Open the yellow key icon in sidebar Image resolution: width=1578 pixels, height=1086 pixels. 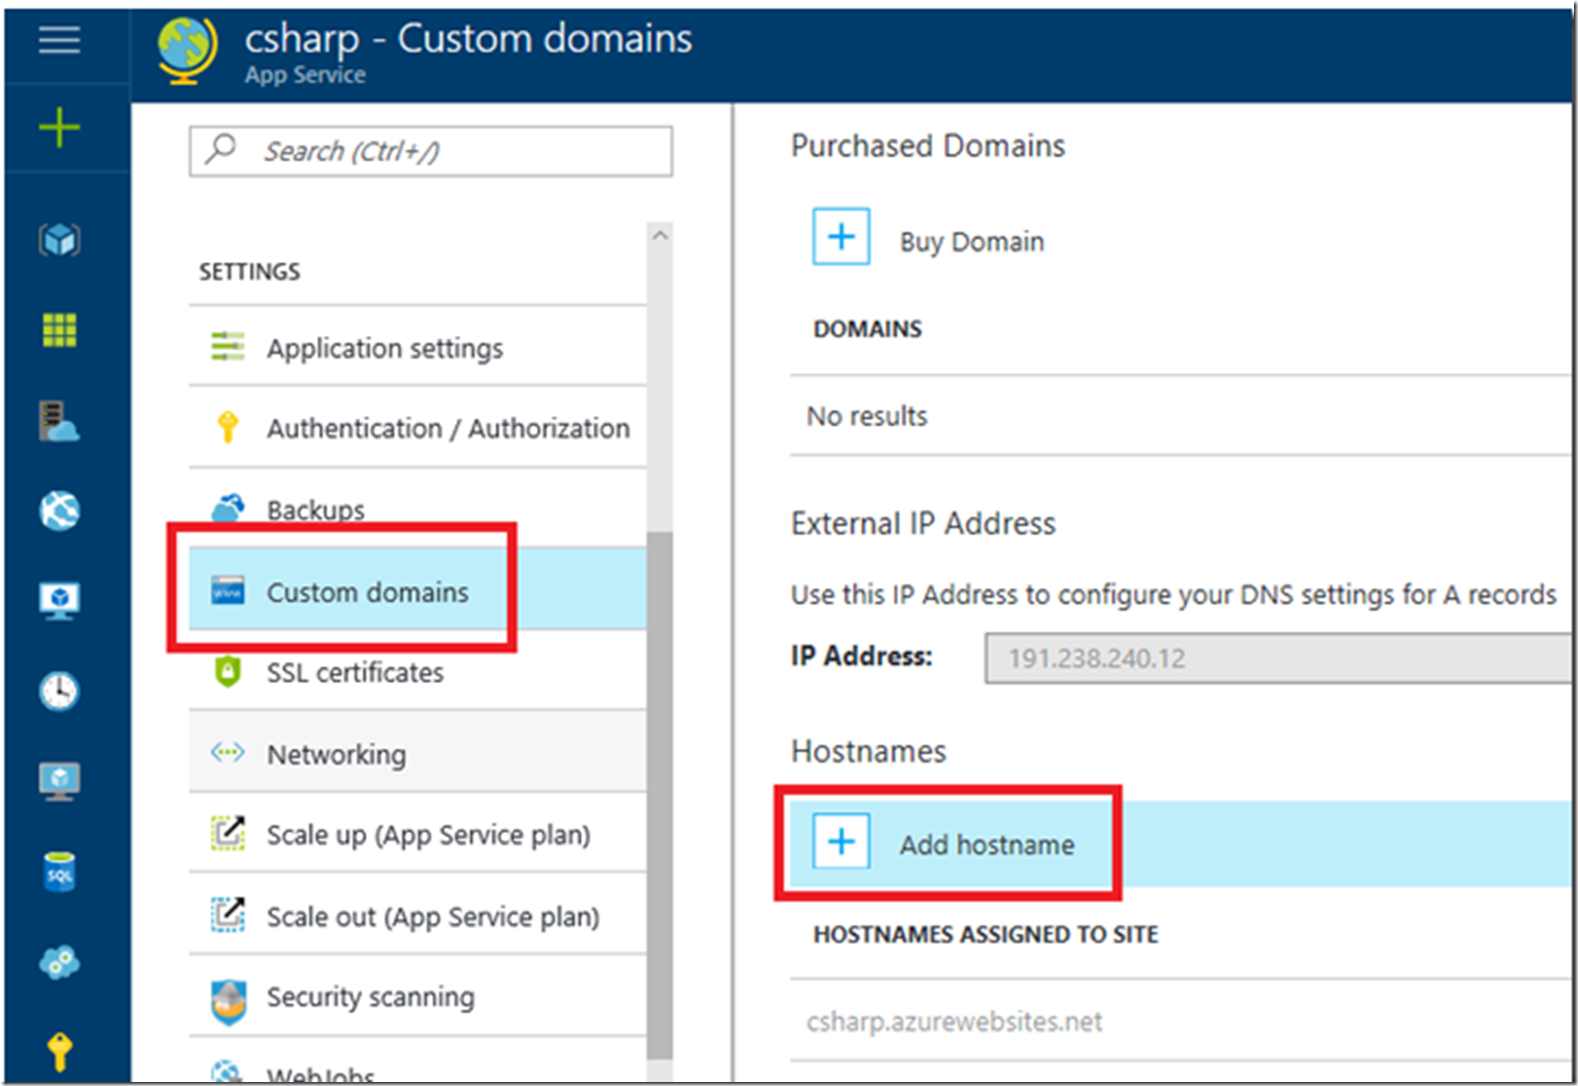click(x=59, y=1050)
